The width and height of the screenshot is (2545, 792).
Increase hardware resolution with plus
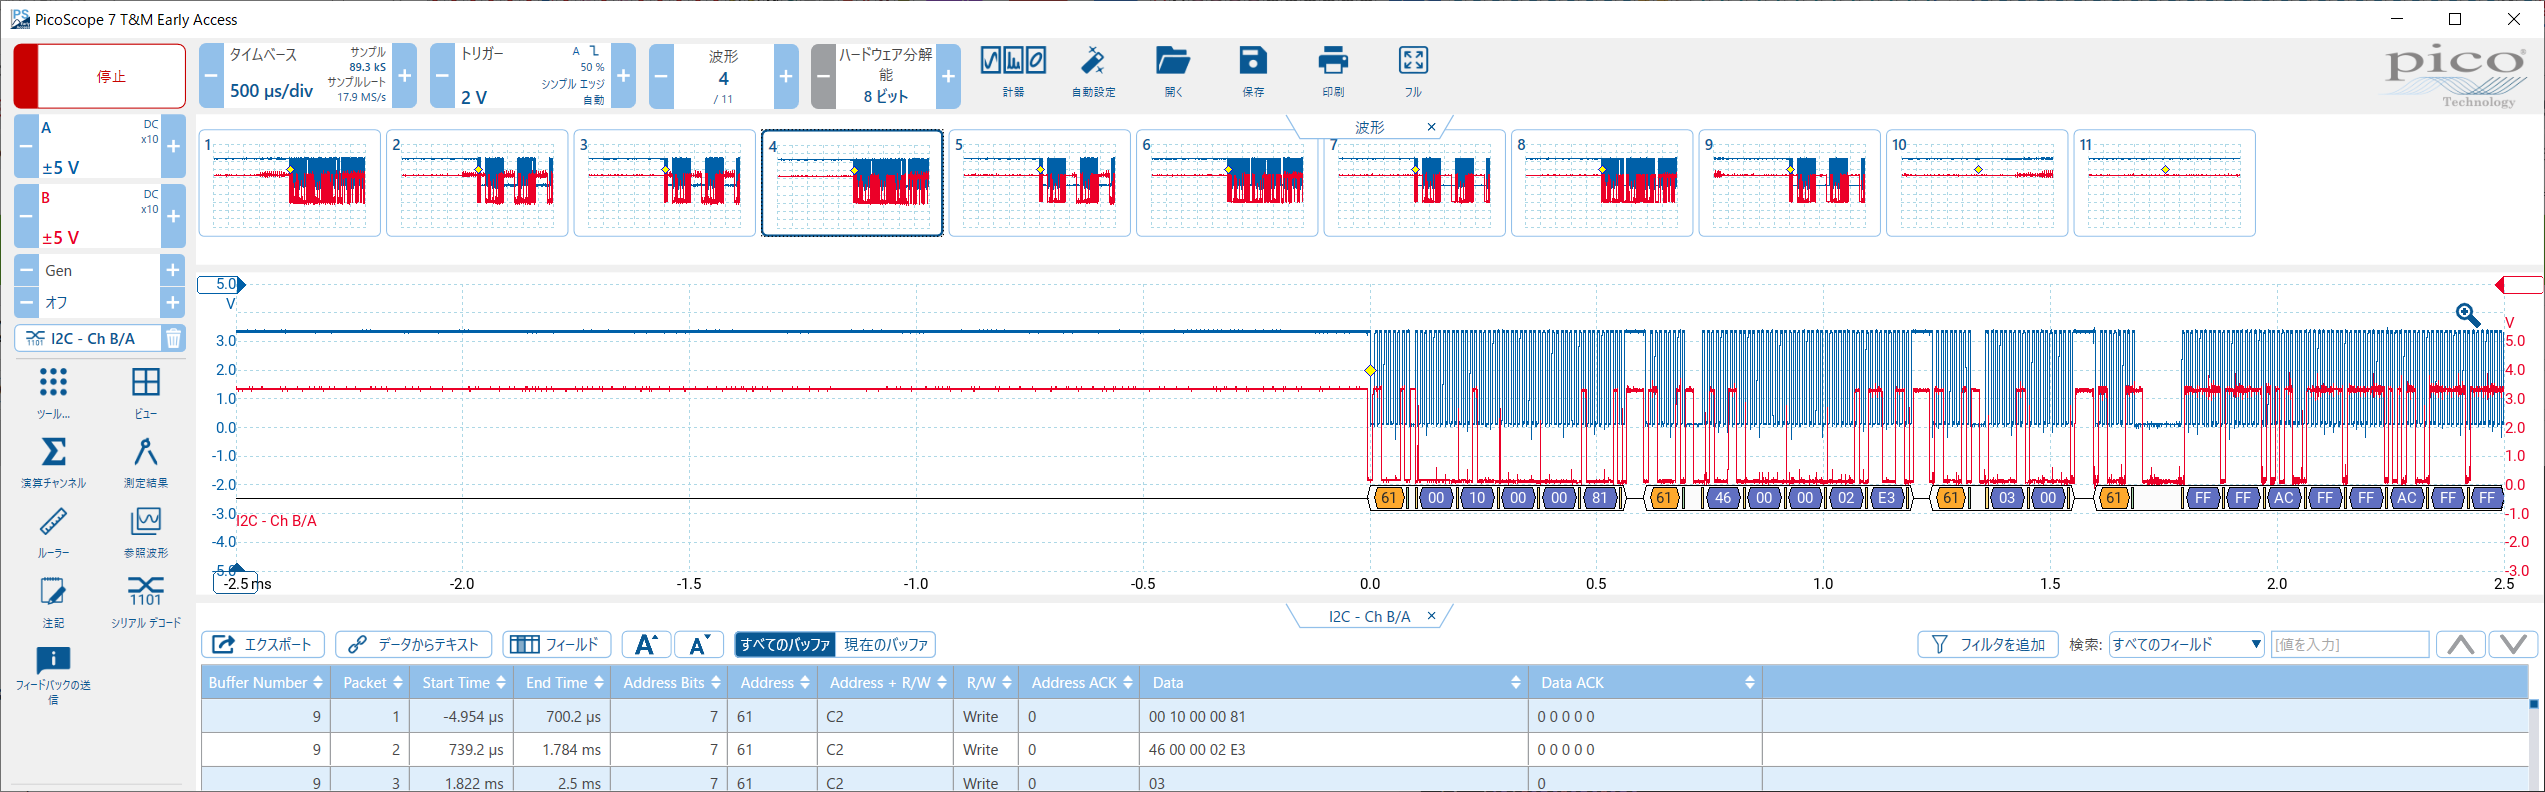pos(948,76)
